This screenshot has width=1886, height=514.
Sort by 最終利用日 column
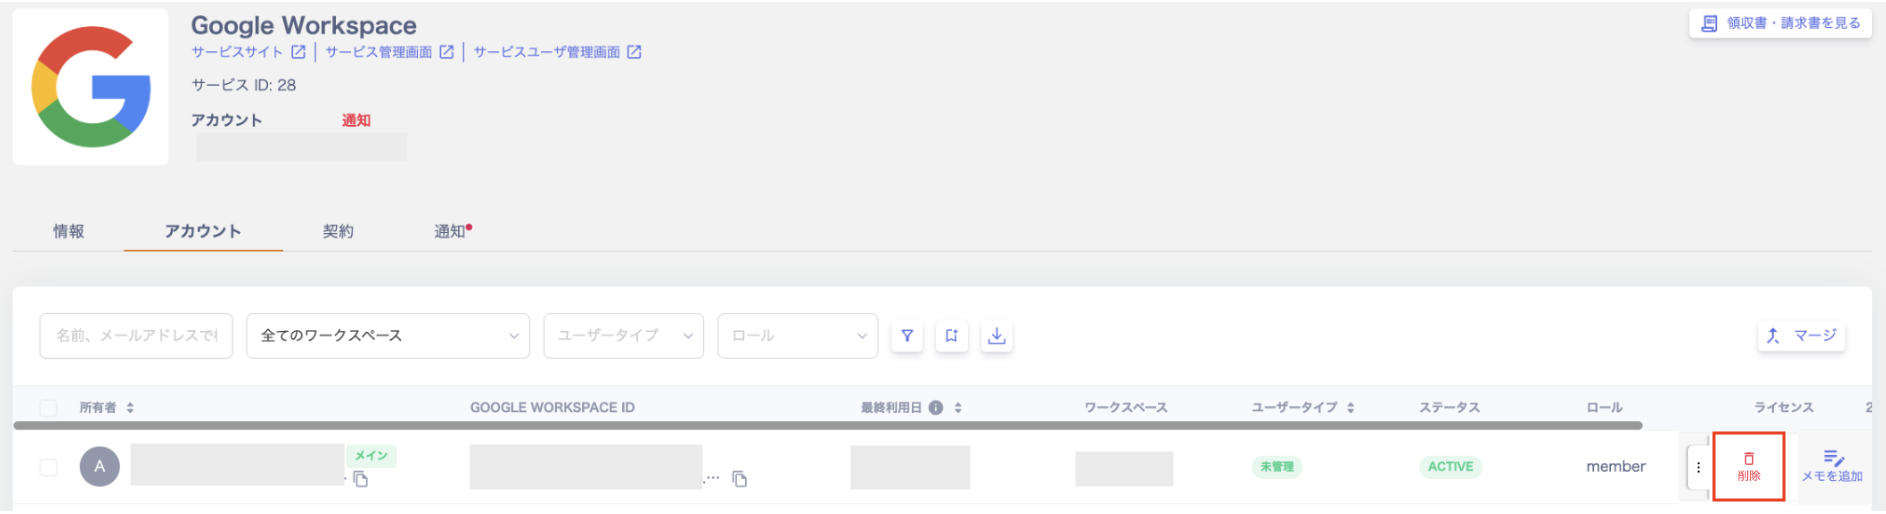tap(958, 408)
